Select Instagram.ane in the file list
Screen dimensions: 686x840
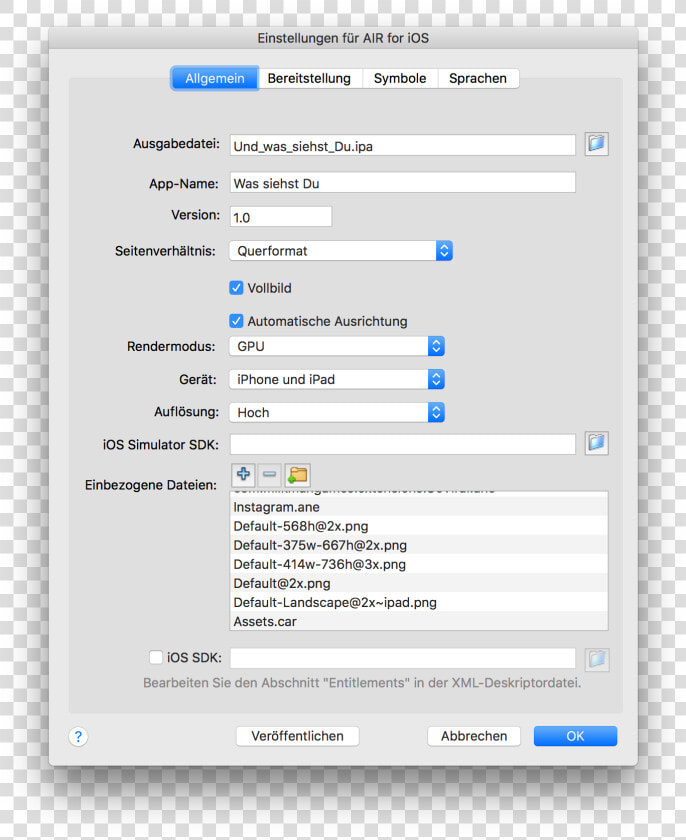419,507
